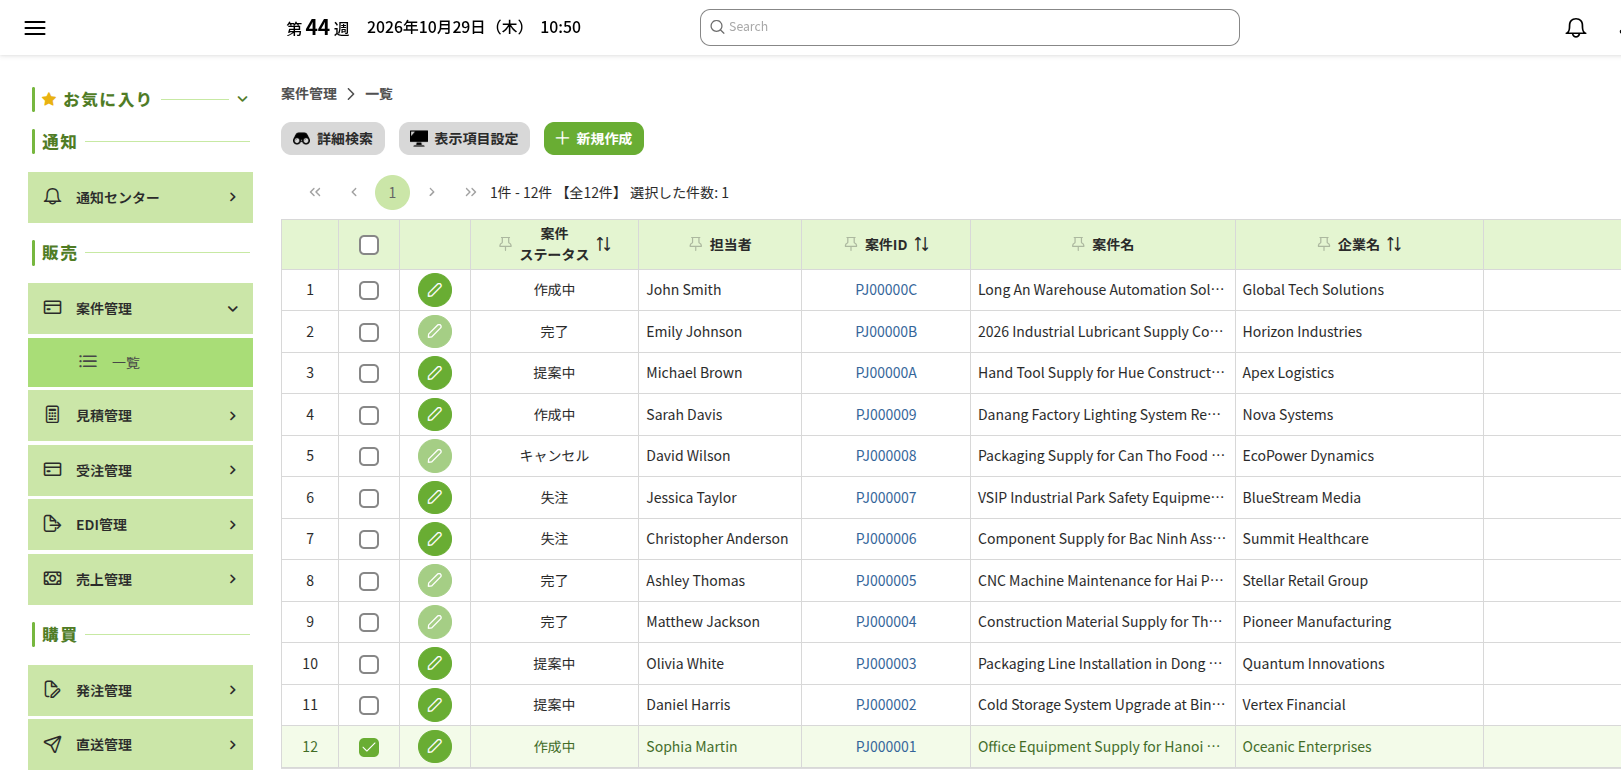Go to next page arrow
Viewport: 1621px width, 772px height.
(431, 192)
